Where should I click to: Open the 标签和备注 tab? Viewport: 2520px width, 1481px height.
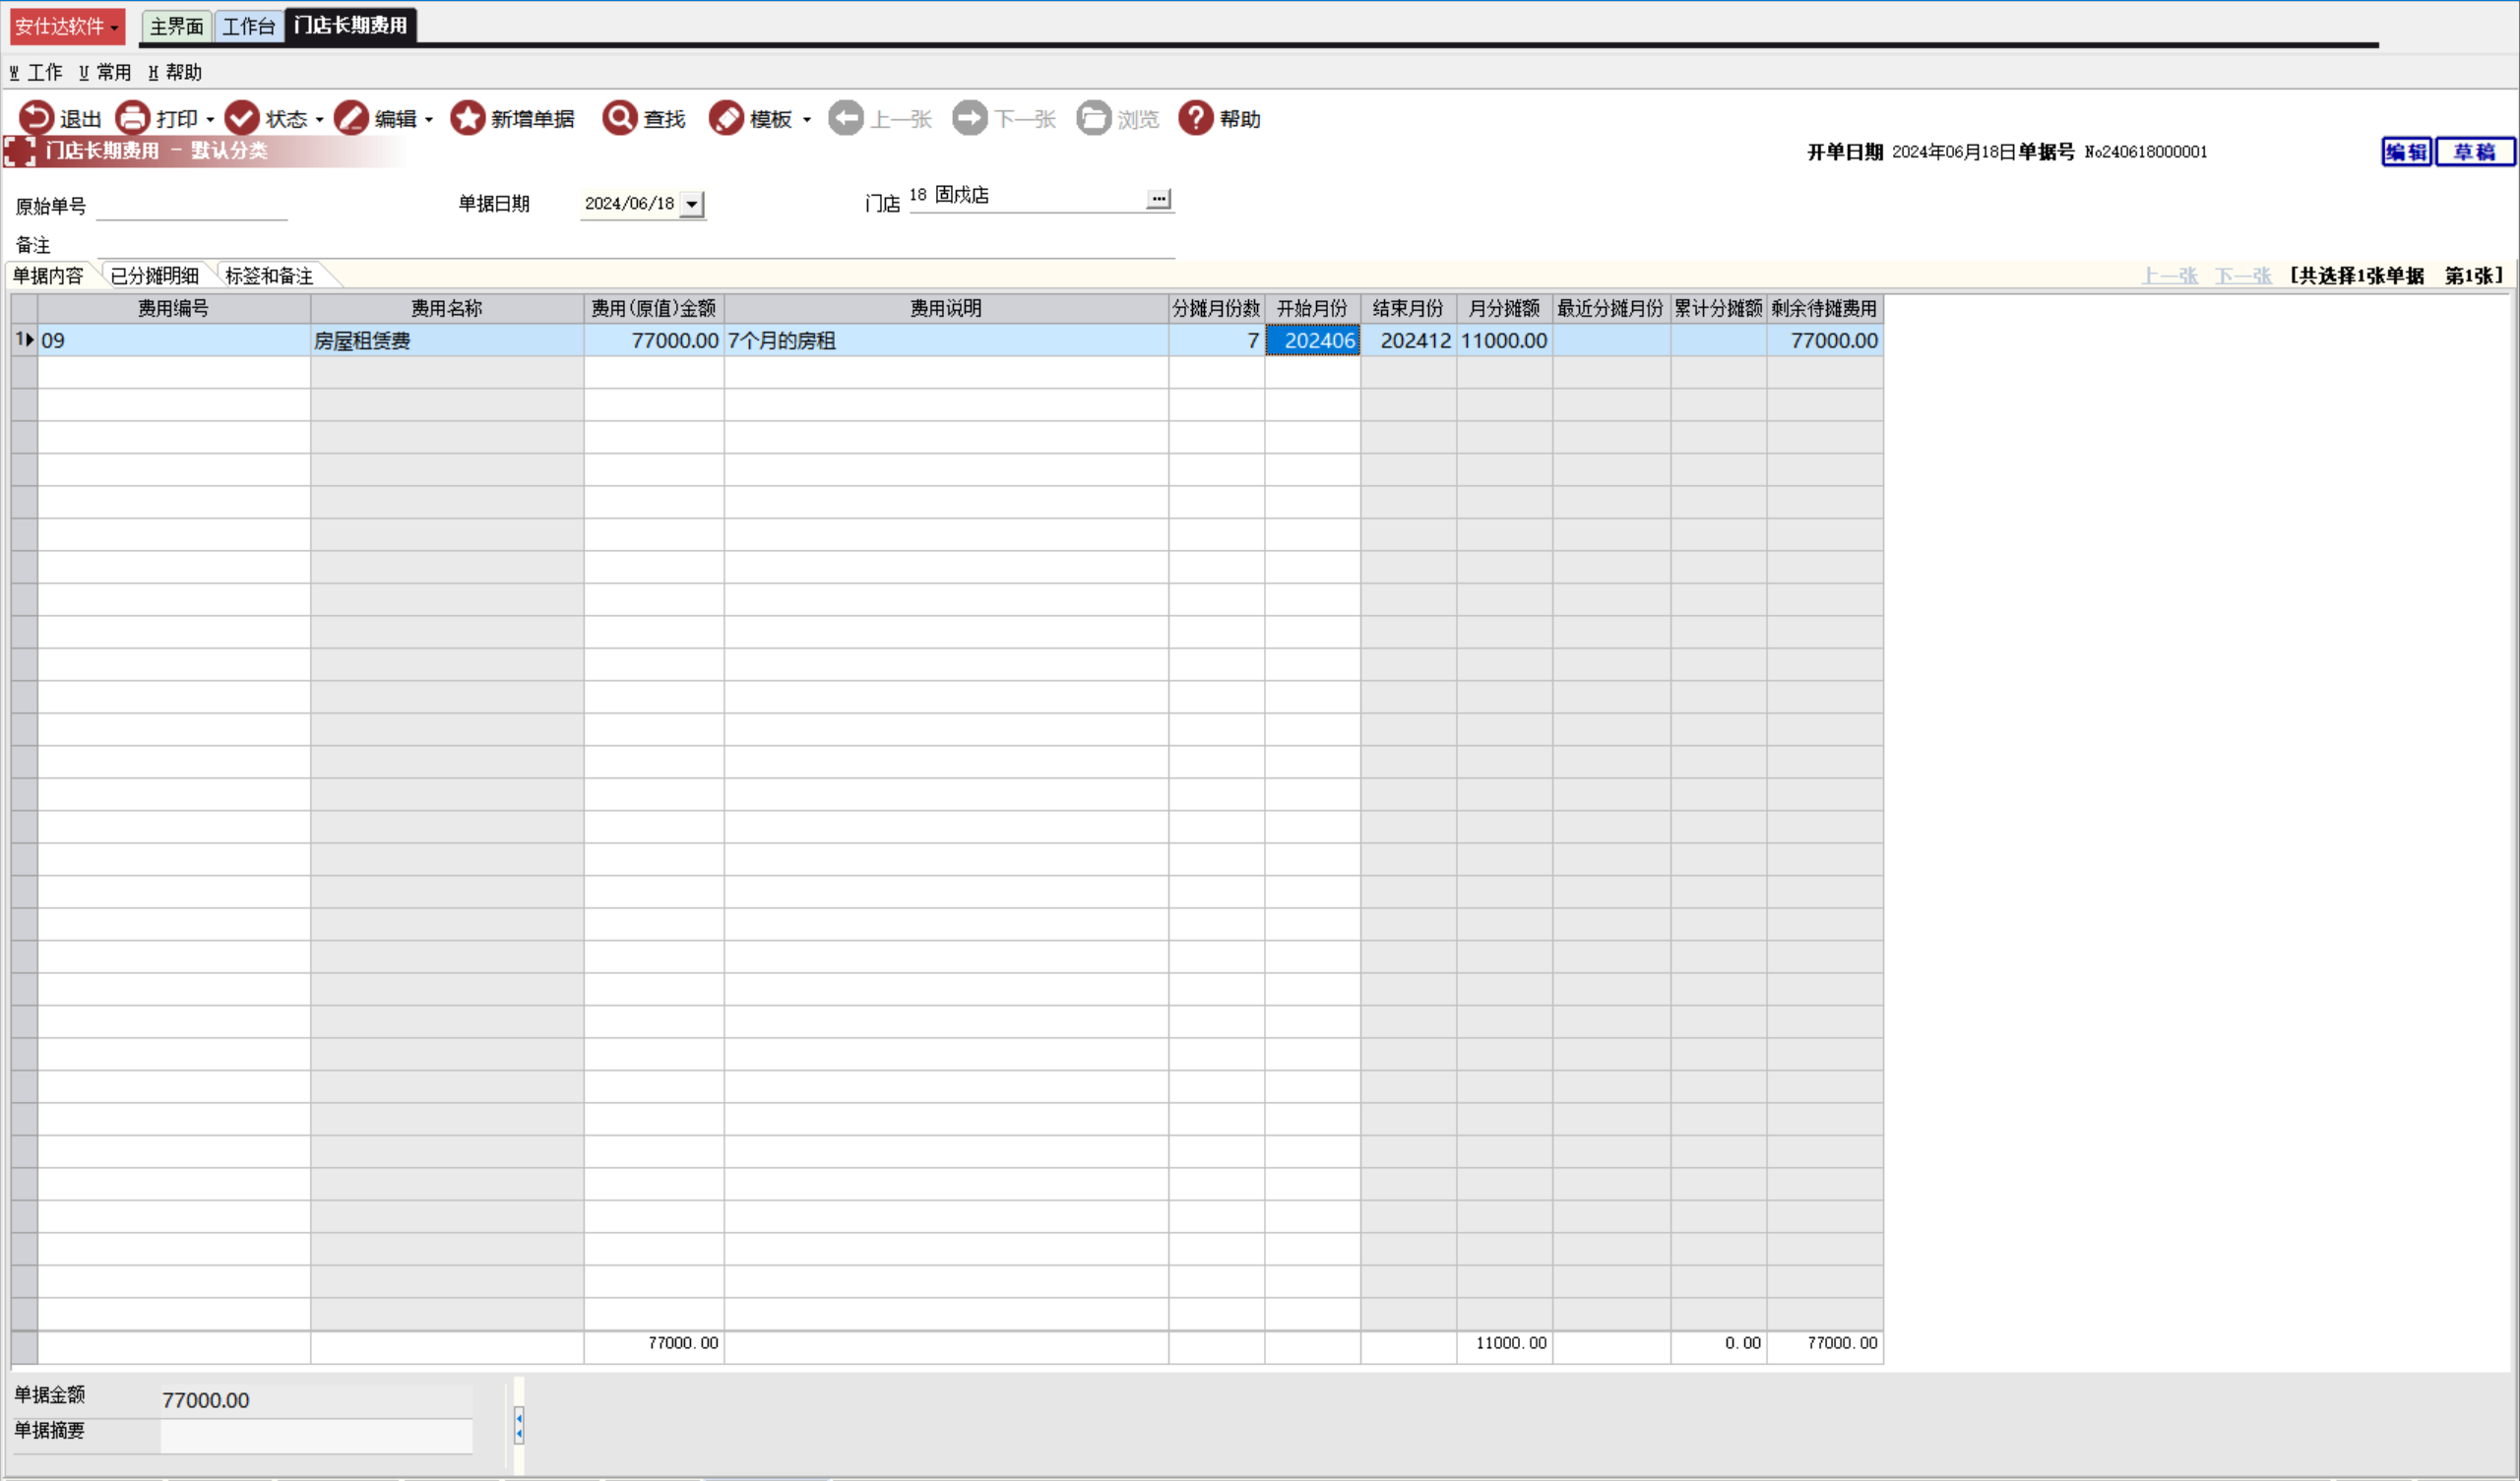pyautogui.click(x=269, y=276)
